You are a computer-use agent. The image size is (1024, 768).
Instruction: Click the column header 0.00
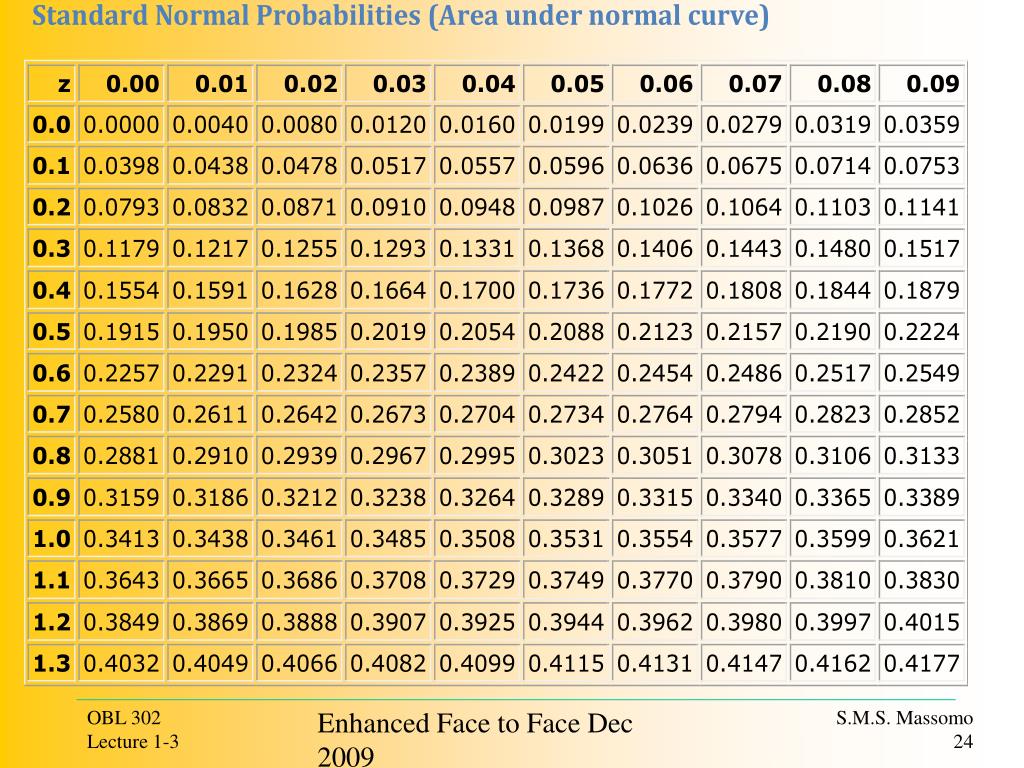[x=121, y=84]
